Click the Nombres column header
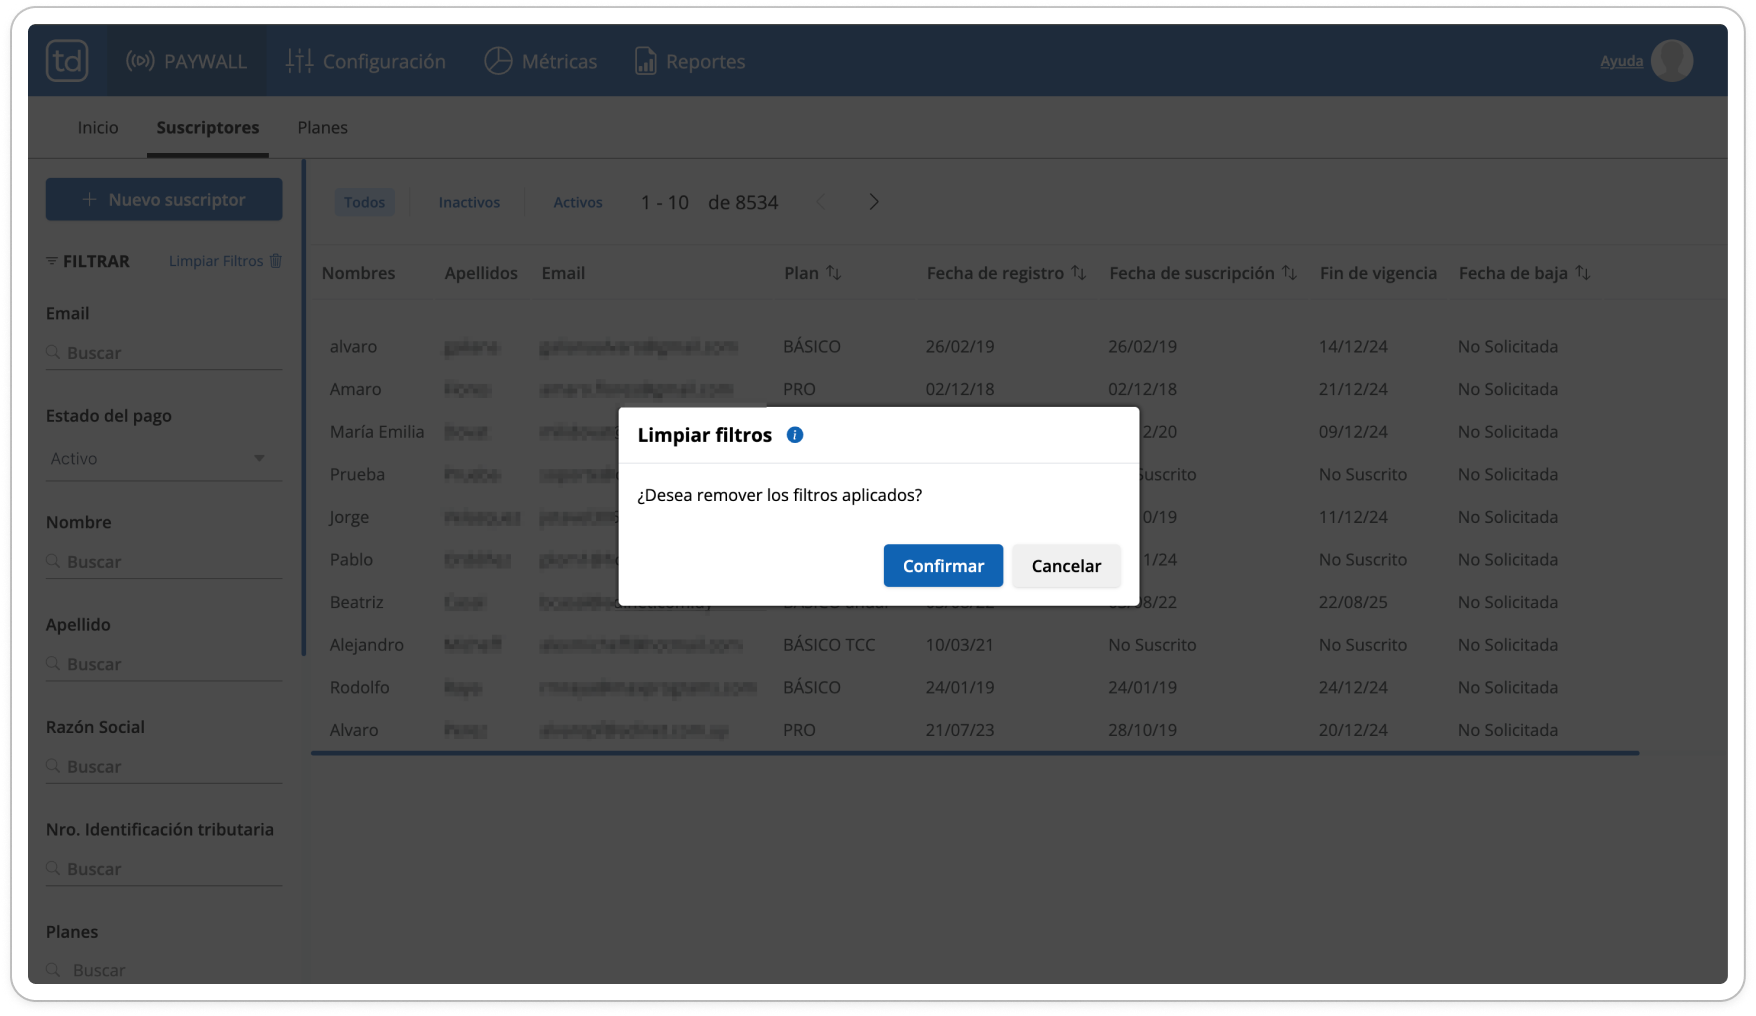 (358, 273)
